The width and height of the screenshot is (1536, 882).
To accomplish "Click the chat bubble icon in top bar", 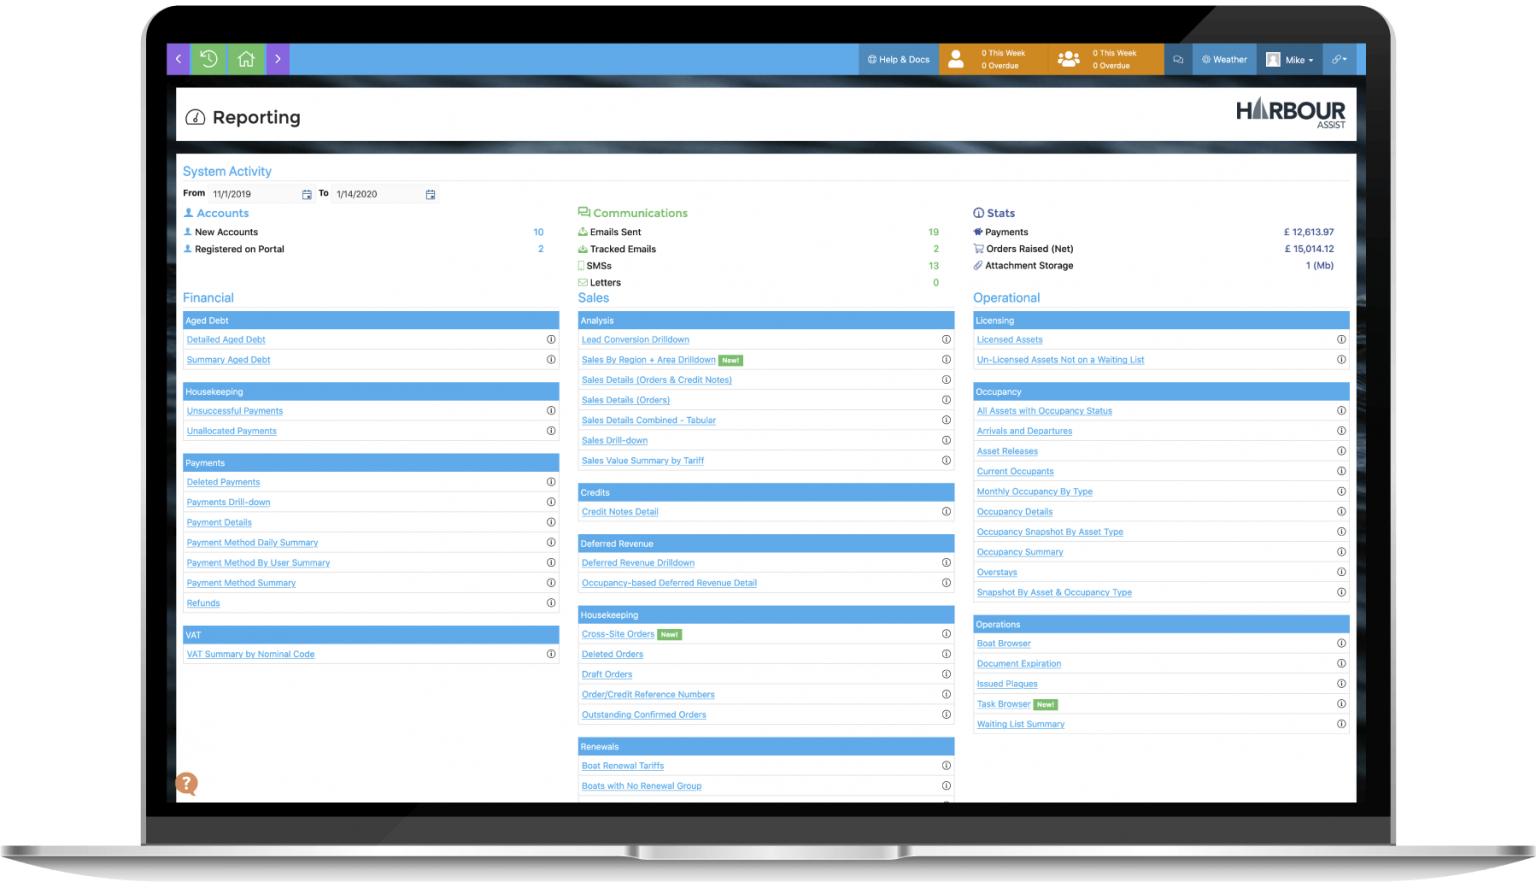I will 1178,58.
